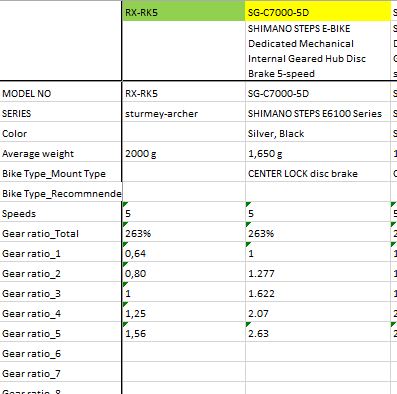Select the yellow SG-C7000-5D header cell
The image size is (397, 394).
318,13
